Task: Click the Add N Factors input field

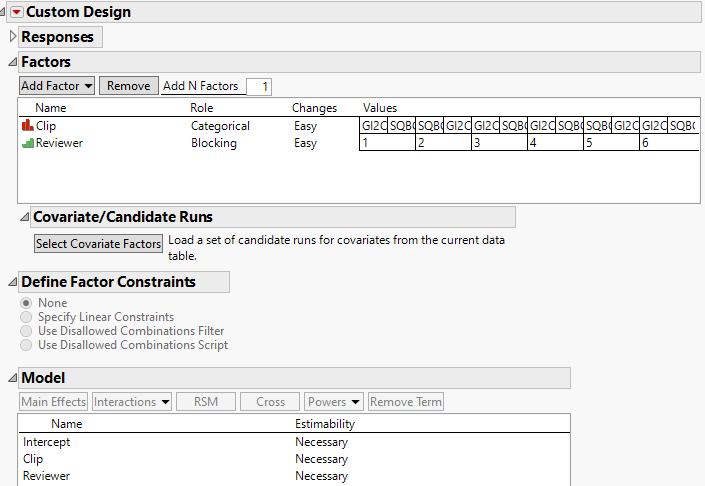Action: coord(258,87)
